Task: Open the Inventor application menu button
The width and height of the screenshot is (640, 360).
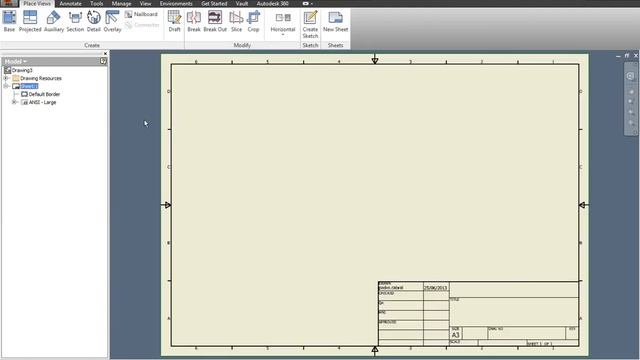Action: 9,3
